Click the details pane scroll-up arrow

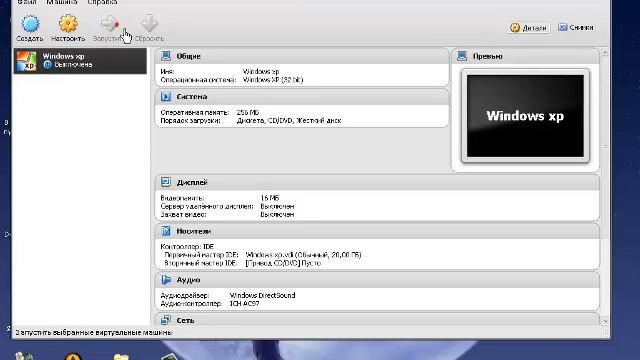coord(605,52)
